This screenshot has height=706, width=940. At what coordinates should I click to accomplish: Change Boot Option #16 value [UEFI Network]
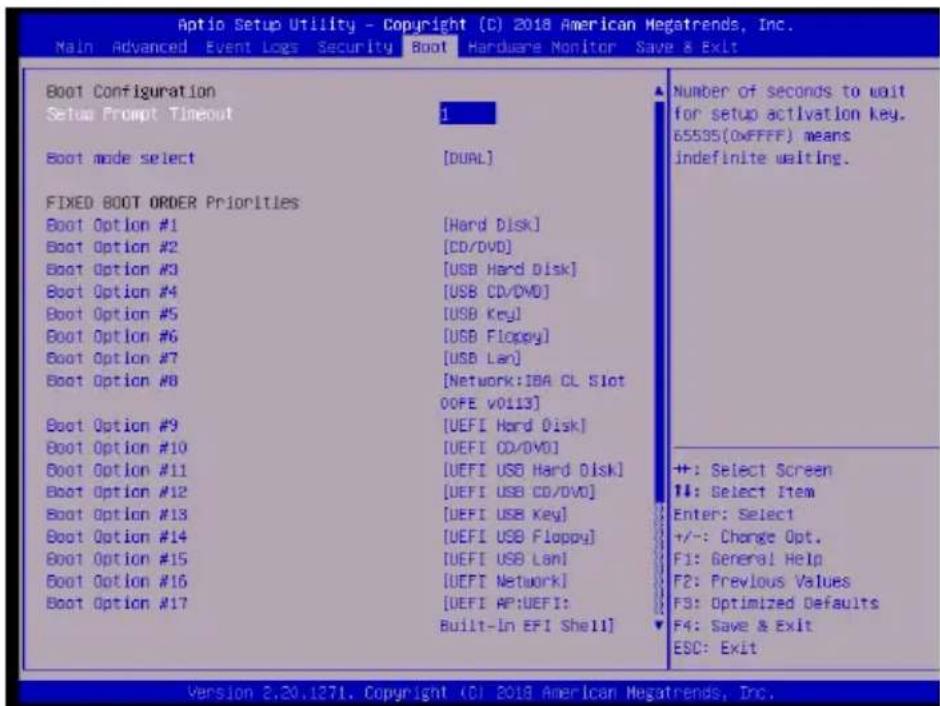click(505, 581)
